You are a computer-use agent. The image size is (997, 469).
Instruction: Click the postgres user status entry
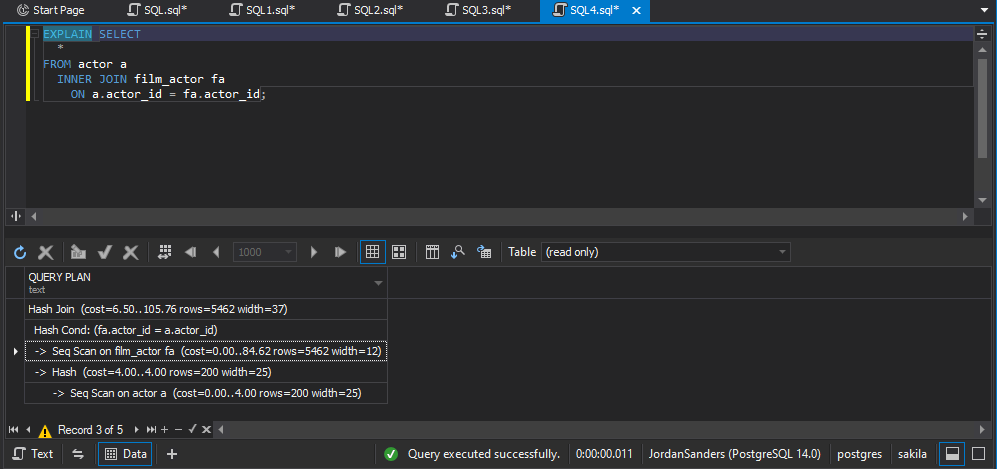click(859, 454)
